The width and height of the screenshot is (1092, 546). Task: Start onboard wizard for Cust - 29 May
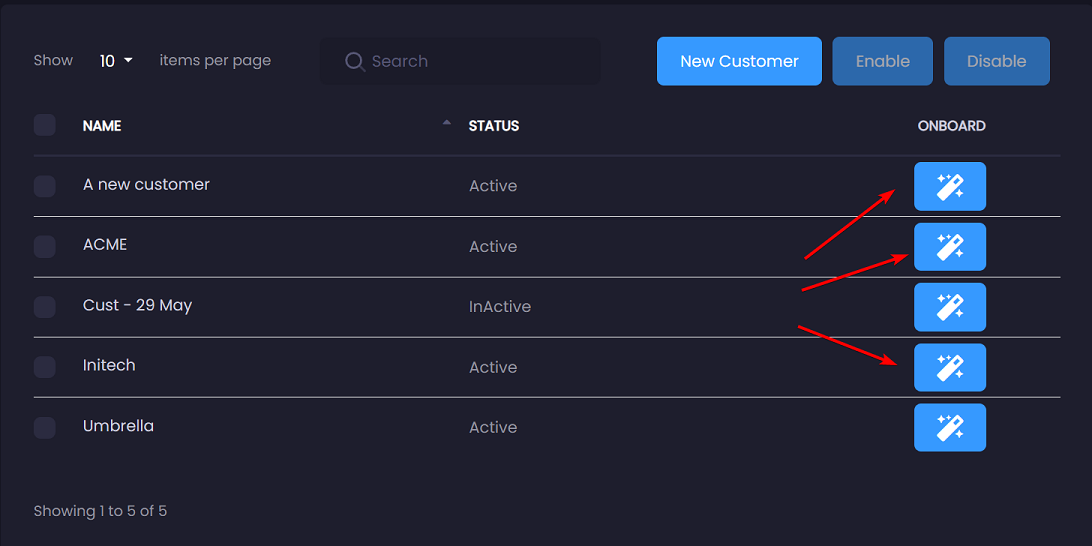click(x=950, y=307)
